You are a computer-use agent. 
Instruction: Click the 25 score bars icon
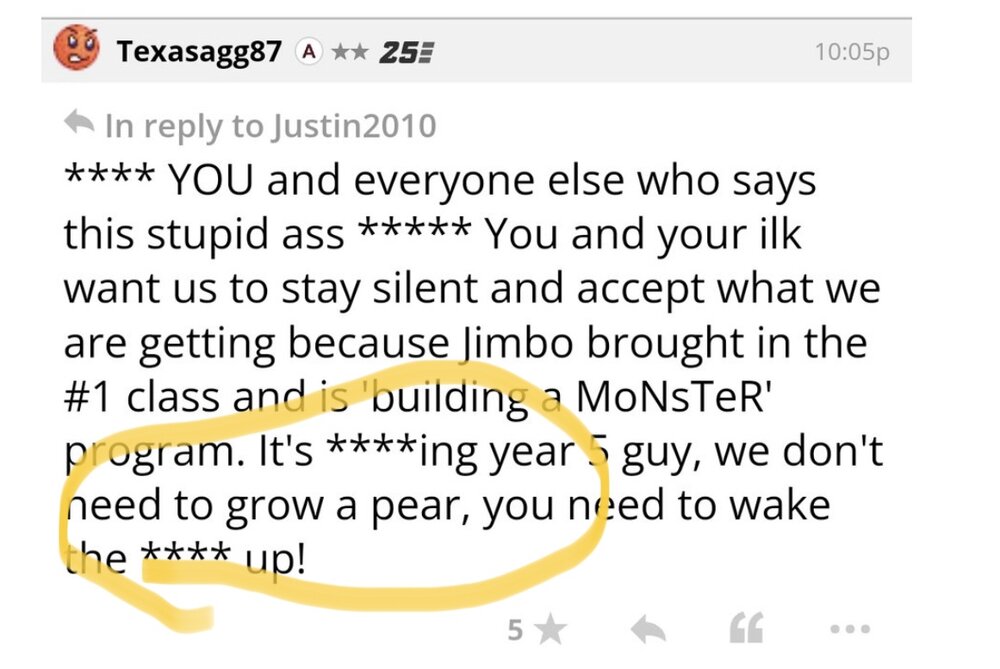point(403,51)
